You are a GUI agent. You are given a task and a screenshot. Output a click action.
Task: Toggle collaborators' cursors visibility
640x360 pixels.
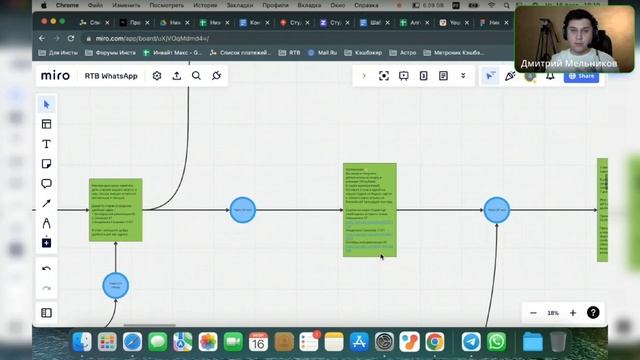pos(490,76)
